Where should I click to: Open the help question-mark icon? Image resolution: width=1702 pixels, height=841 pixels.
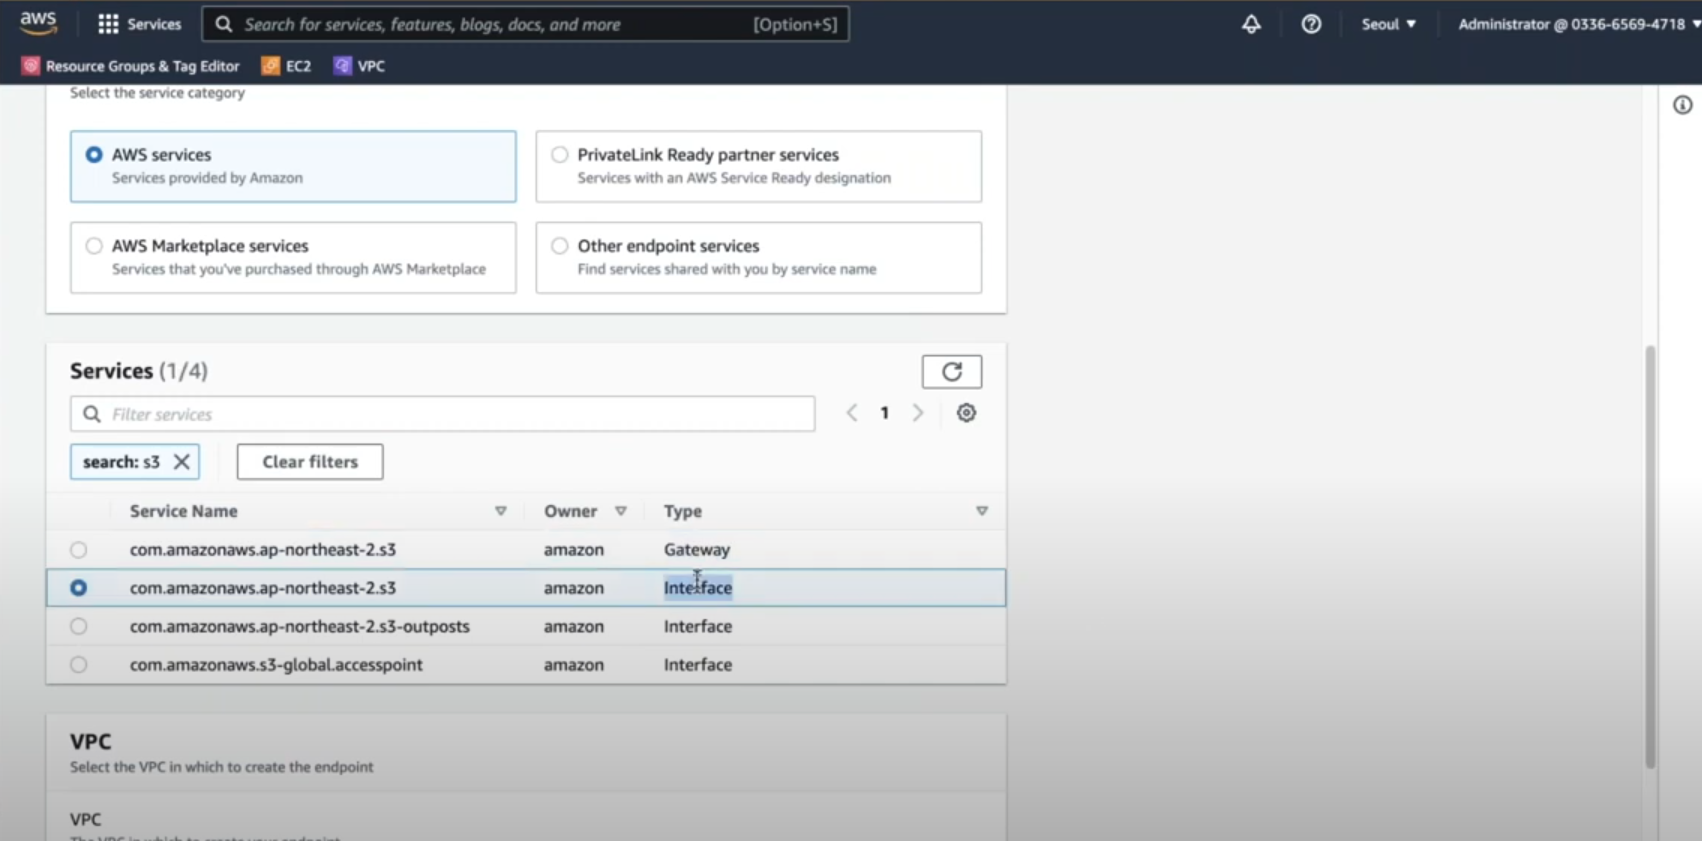point(1311,24)
